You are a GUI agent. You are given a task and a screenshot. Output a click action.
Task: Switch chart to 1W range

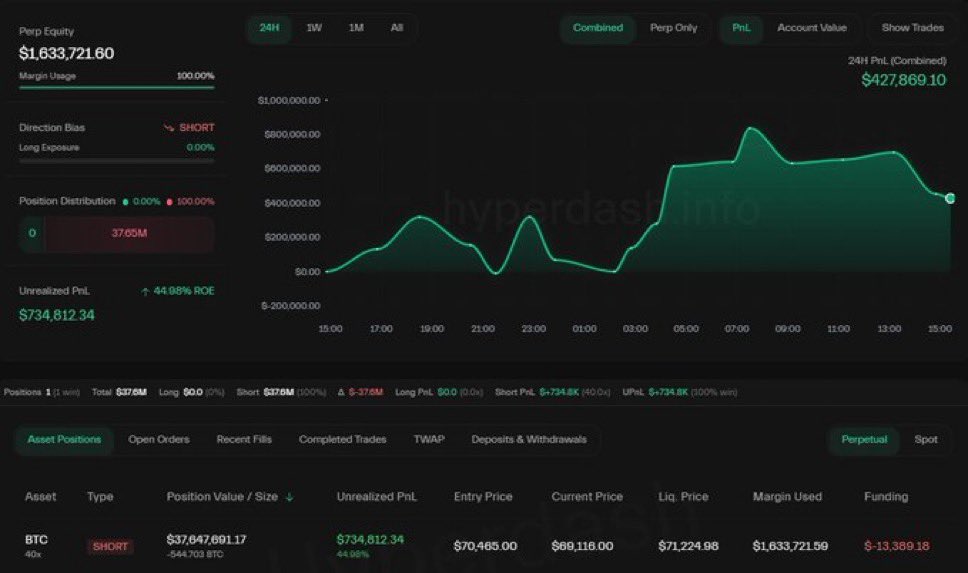pos(314,28)
